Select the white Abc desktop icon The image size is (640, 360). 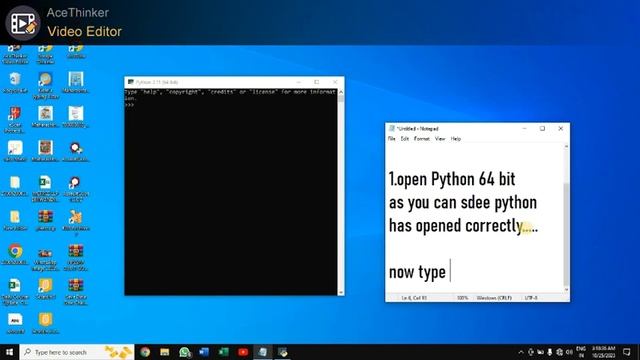click(15, 323)
